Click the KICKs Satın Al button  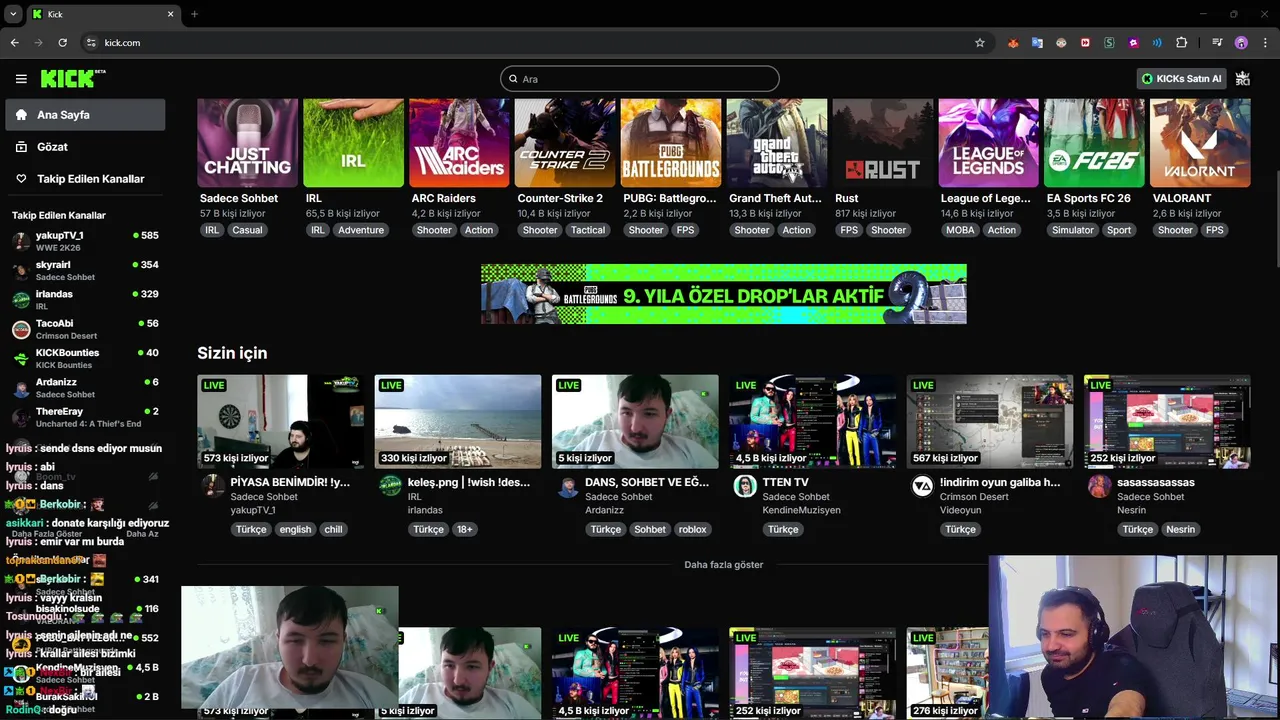tap(1182, 78)
